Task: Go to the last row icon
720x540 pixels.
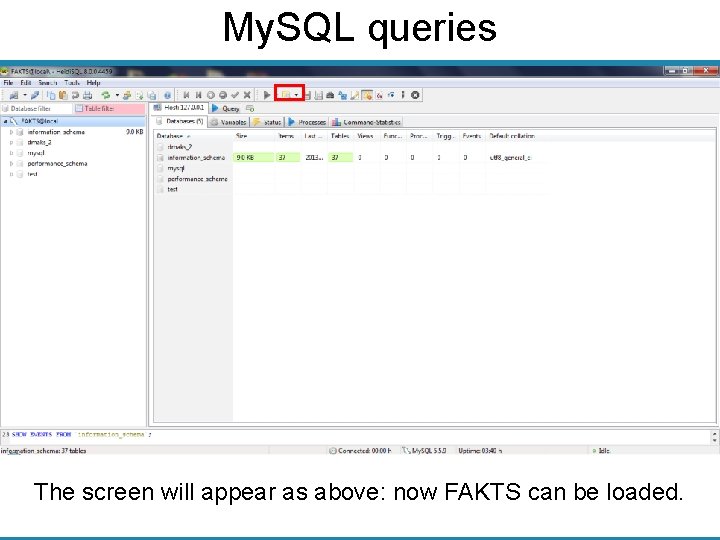Action: point(198,95)
